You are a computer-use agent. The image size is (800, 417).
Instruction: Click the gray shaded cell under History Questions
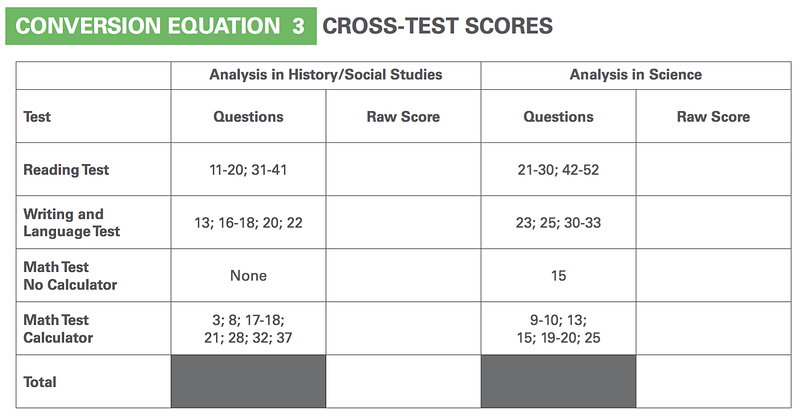248,382
